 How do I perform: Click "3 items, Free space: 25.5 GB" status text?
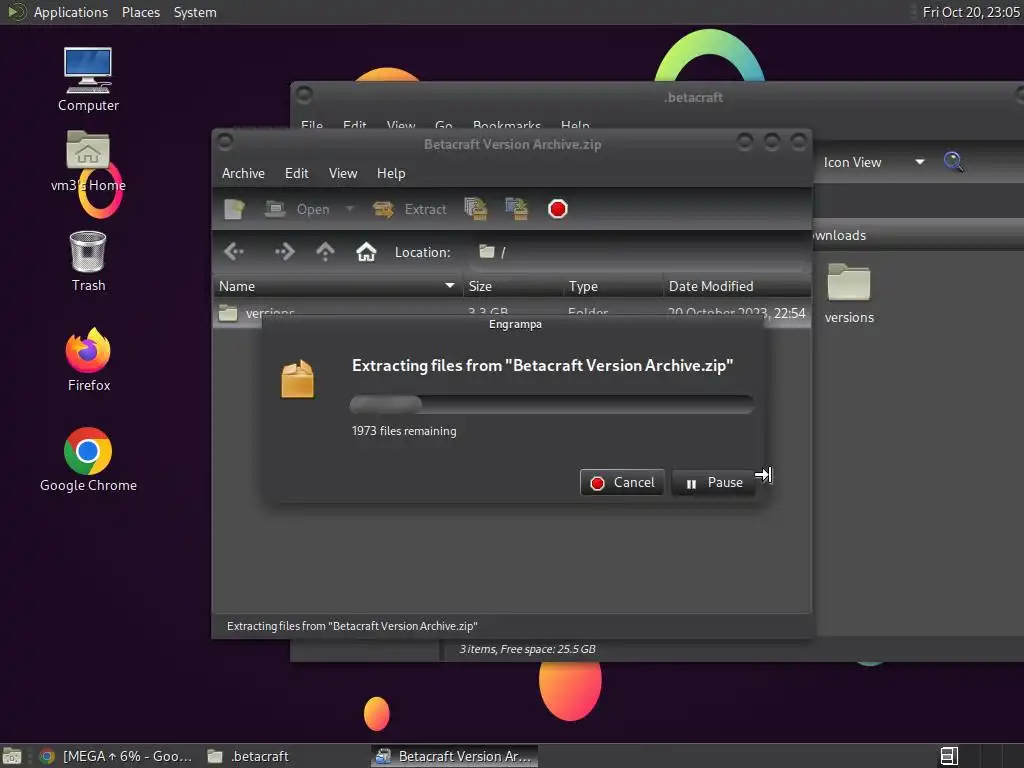[527, 649]
